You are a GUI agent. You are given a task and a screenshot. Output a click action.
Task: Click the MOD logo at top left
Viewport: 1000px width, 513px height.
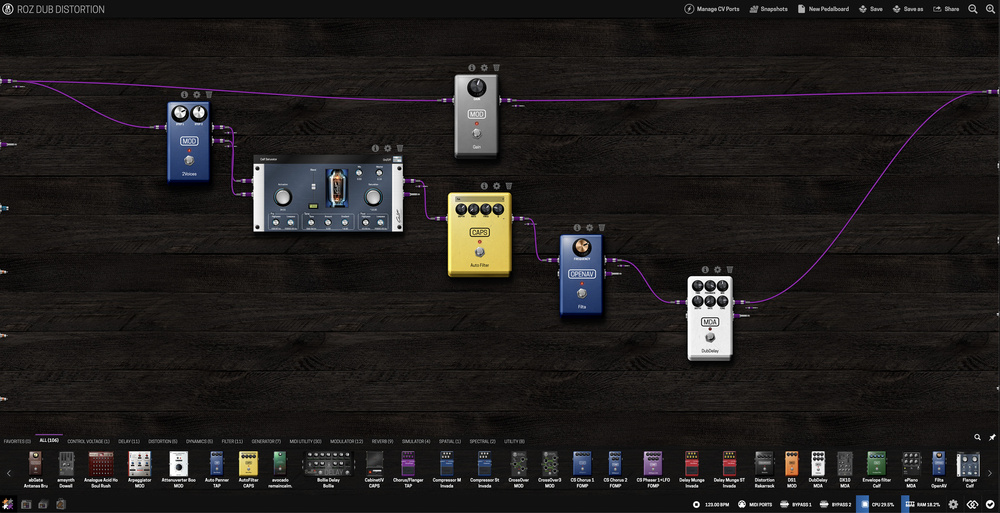[9, 9]
